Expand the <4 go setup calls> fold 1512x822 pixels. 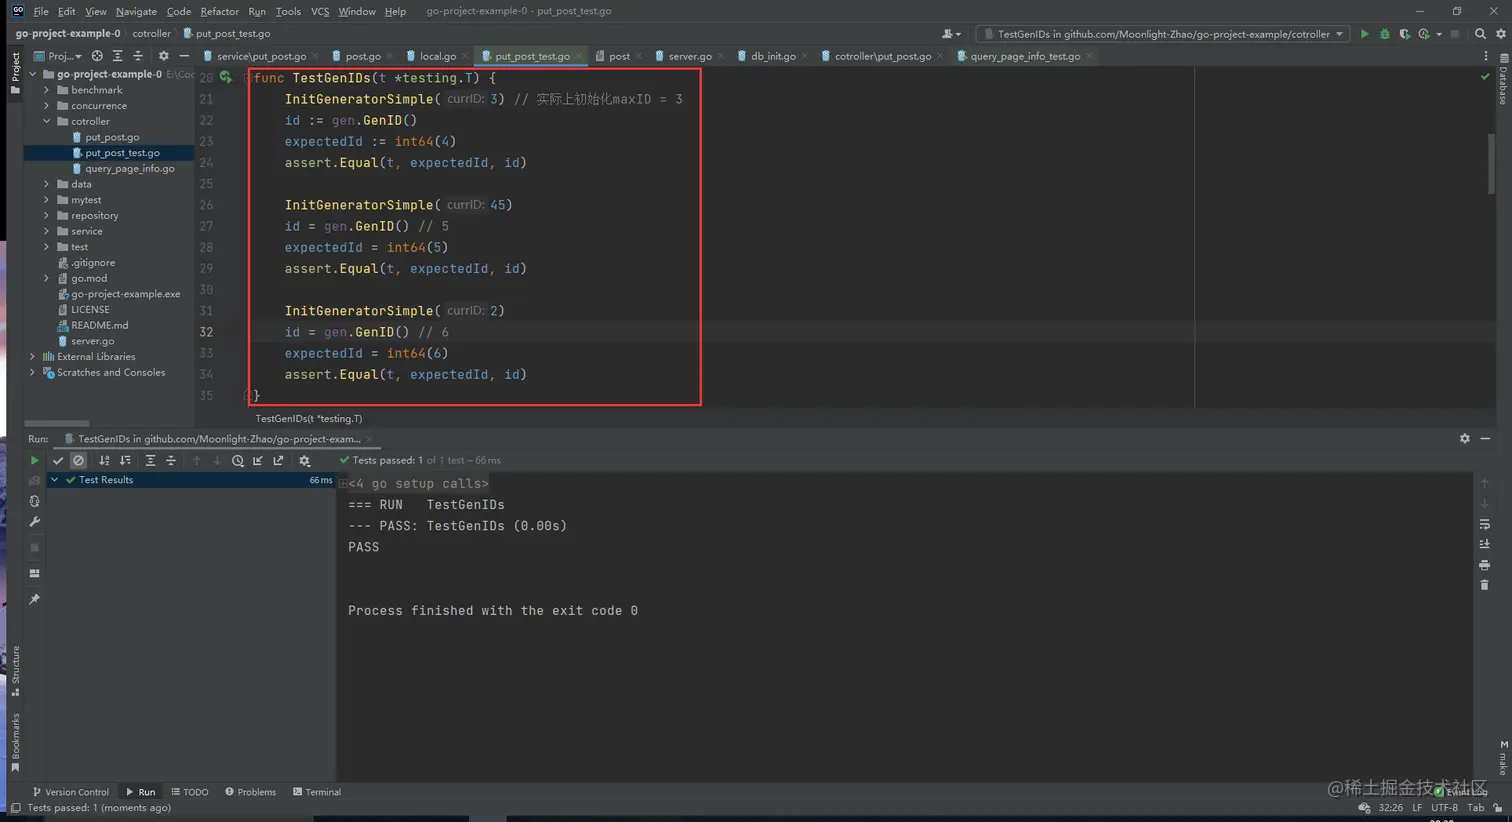(343, 484)
